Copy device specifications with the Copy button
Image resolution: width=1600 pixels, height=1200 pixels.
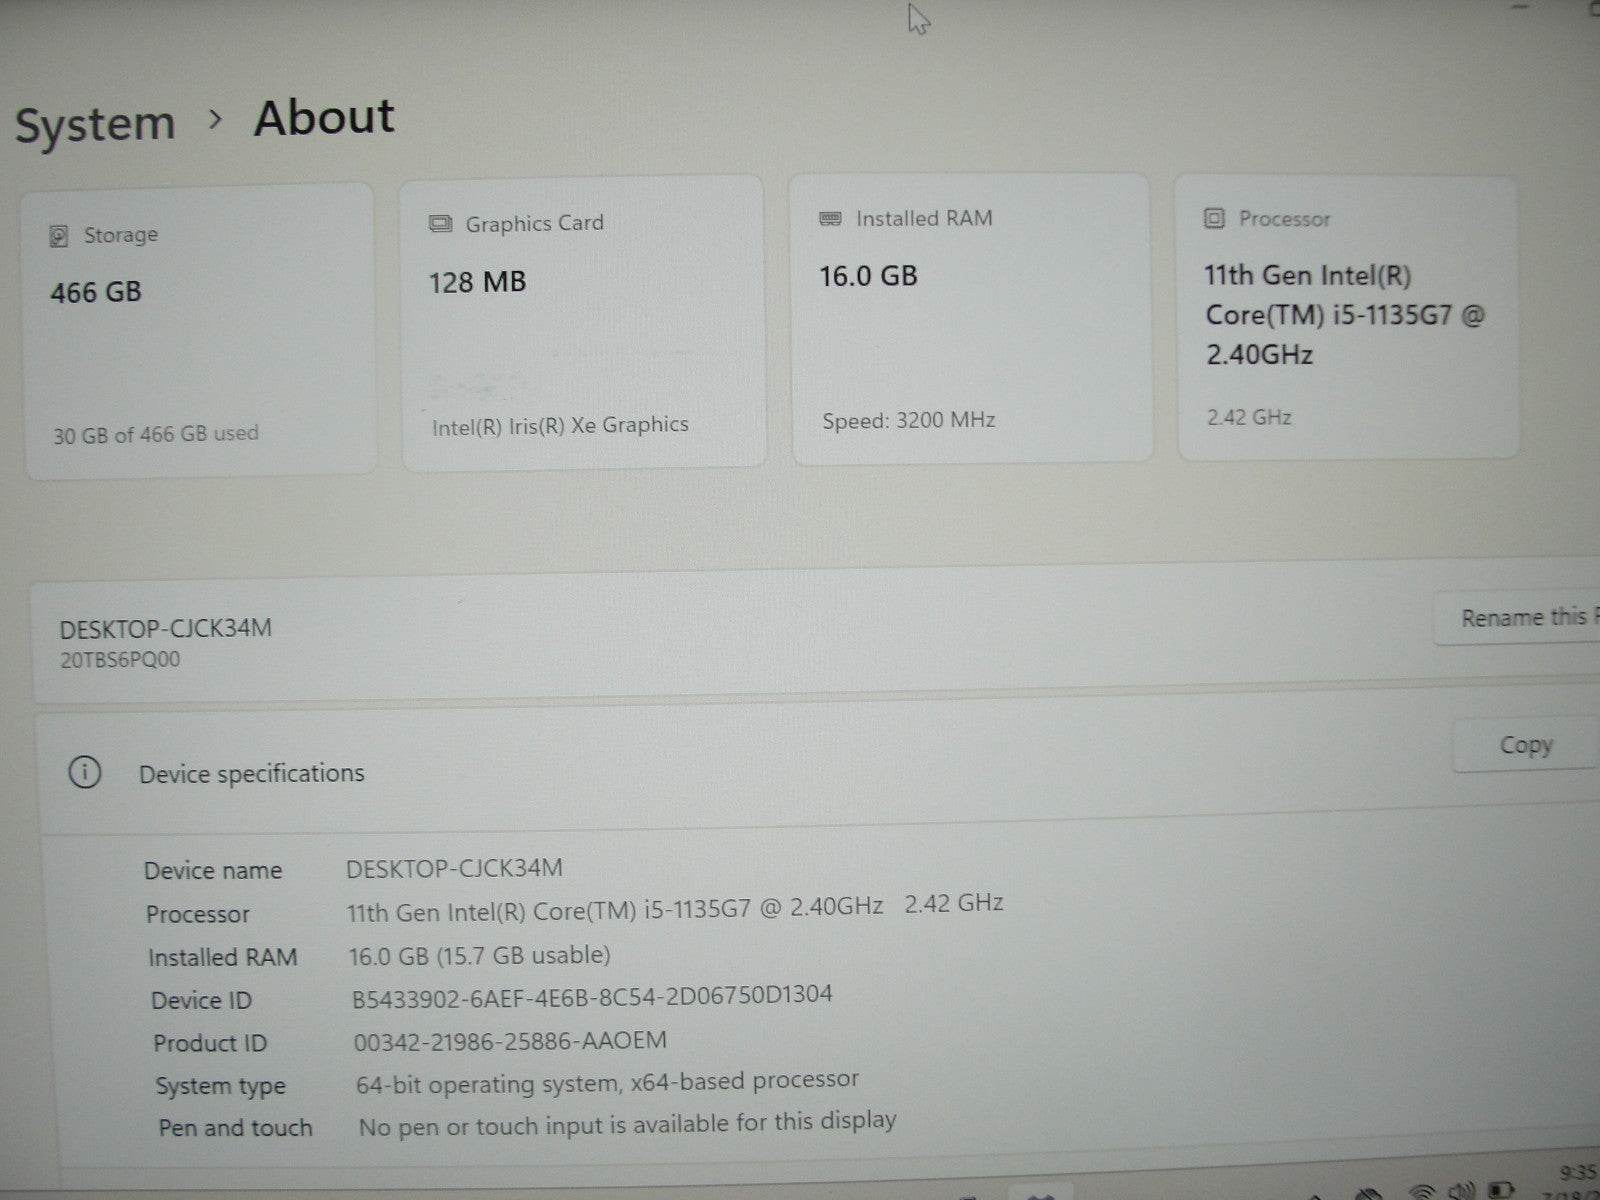(1525, 744)
